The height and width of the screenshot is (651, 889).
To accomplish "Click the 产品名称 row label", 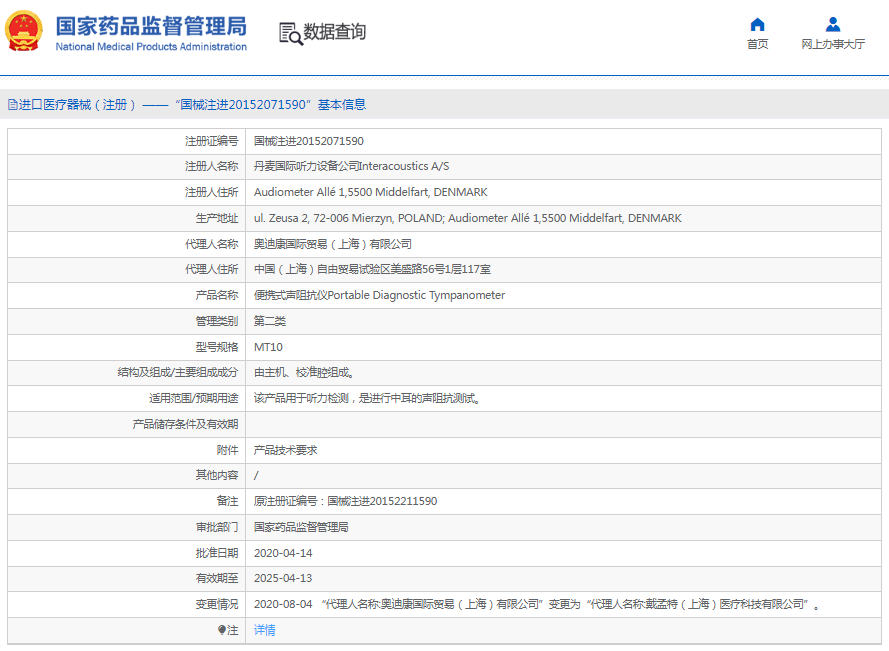I will coord(217,295).
